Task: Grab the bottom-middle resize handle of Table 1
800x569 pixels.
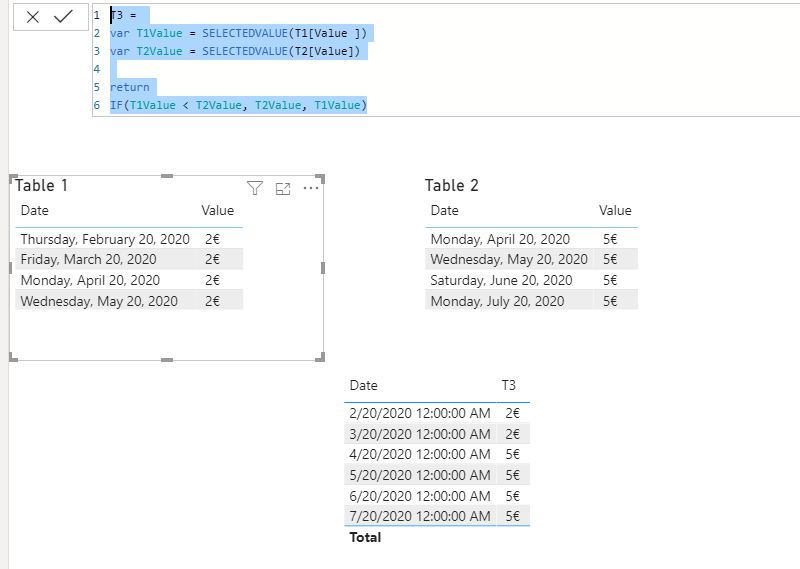Action: point(167,360)
